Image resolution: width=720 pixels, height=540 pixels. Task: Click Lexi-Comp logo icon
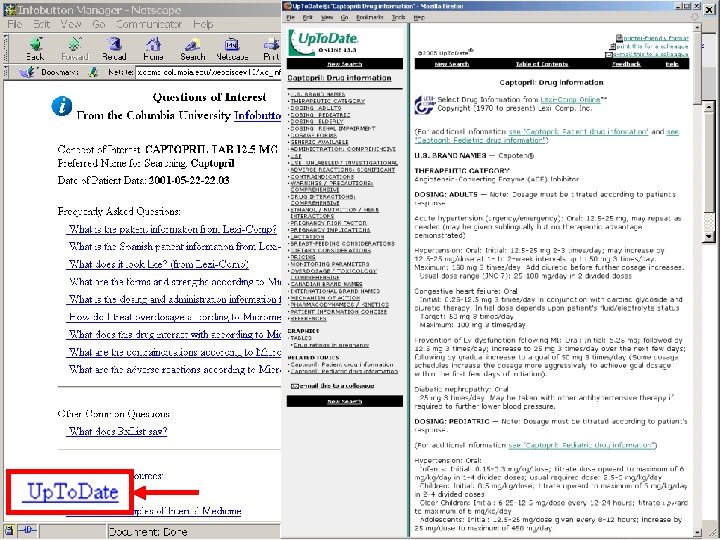pyautogui.click(x=424, y=104)
